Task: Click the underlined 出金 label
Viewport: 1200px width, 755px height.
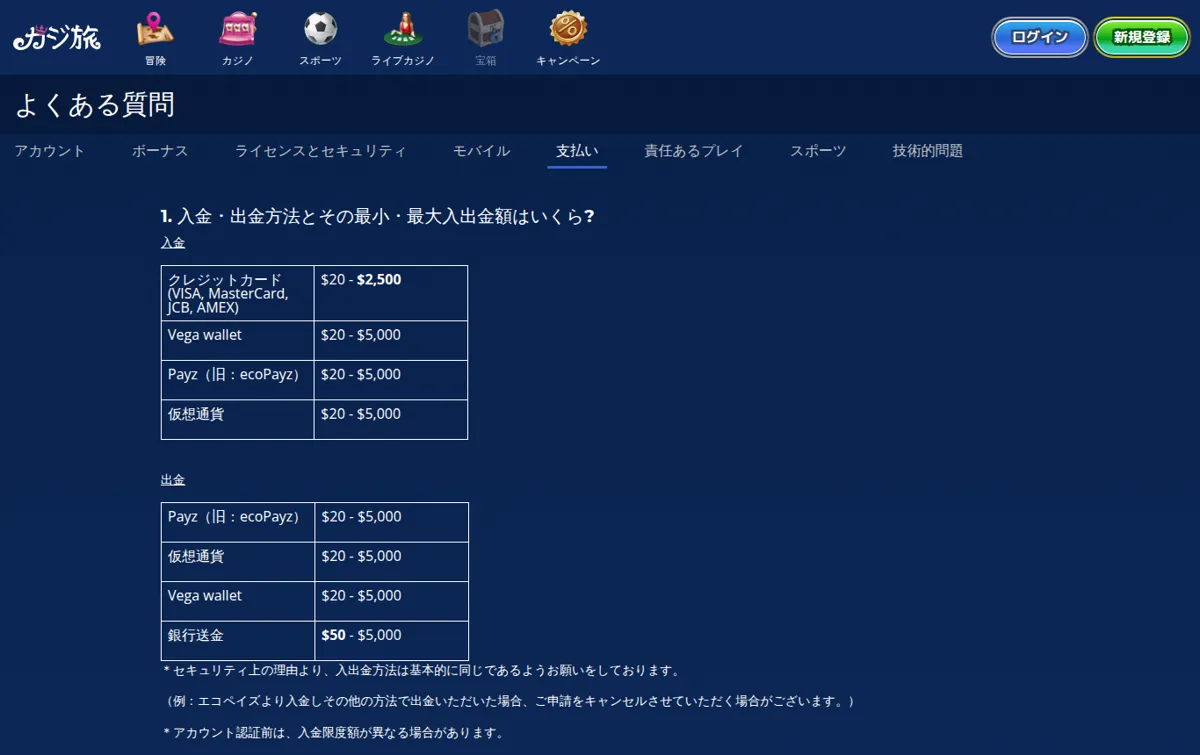Action: click(x=173, y=480)
